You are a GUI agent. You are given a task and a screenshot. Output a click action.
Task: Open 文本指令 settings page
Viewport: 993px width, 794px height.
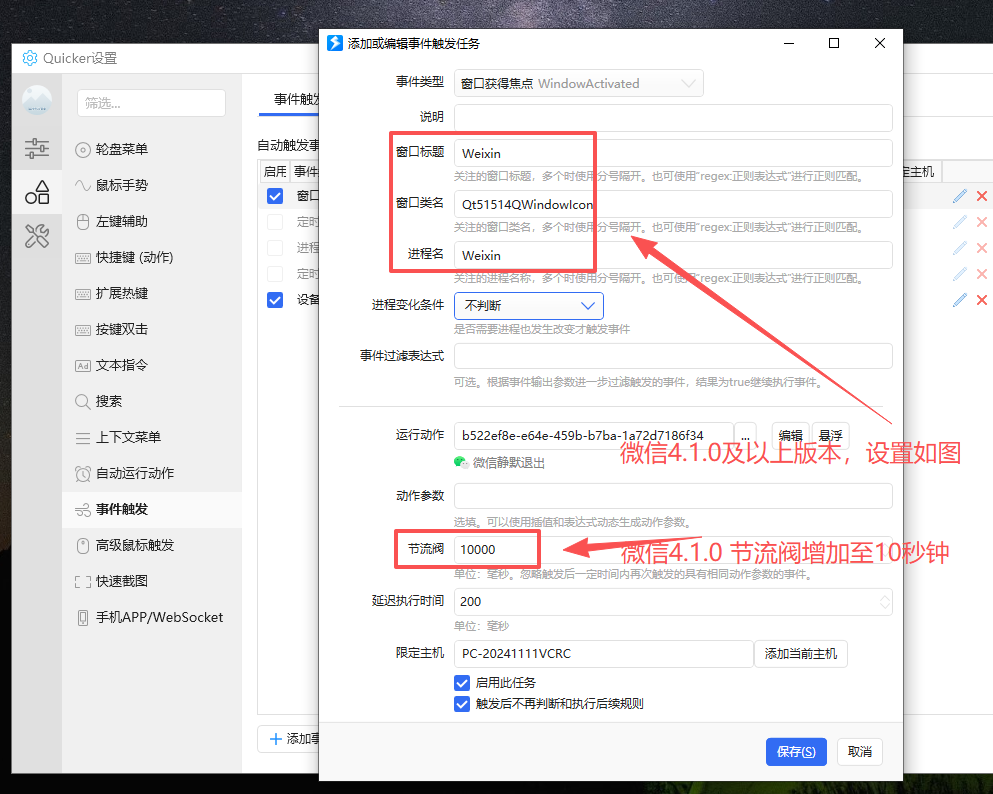pos(152,365)
